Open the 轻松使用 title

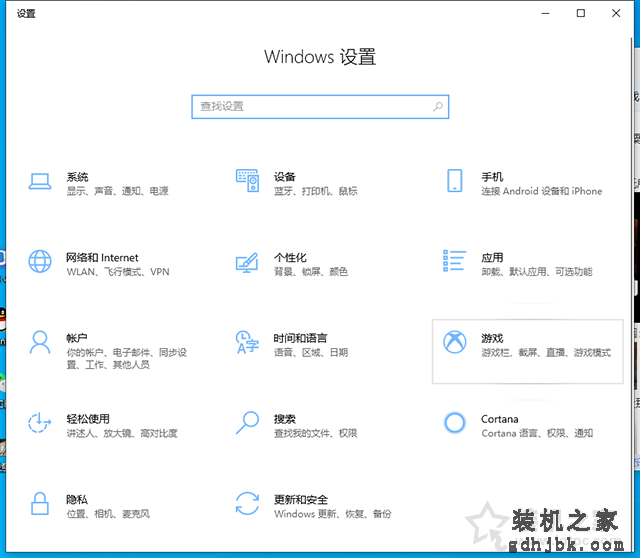(x=88, y=419)
